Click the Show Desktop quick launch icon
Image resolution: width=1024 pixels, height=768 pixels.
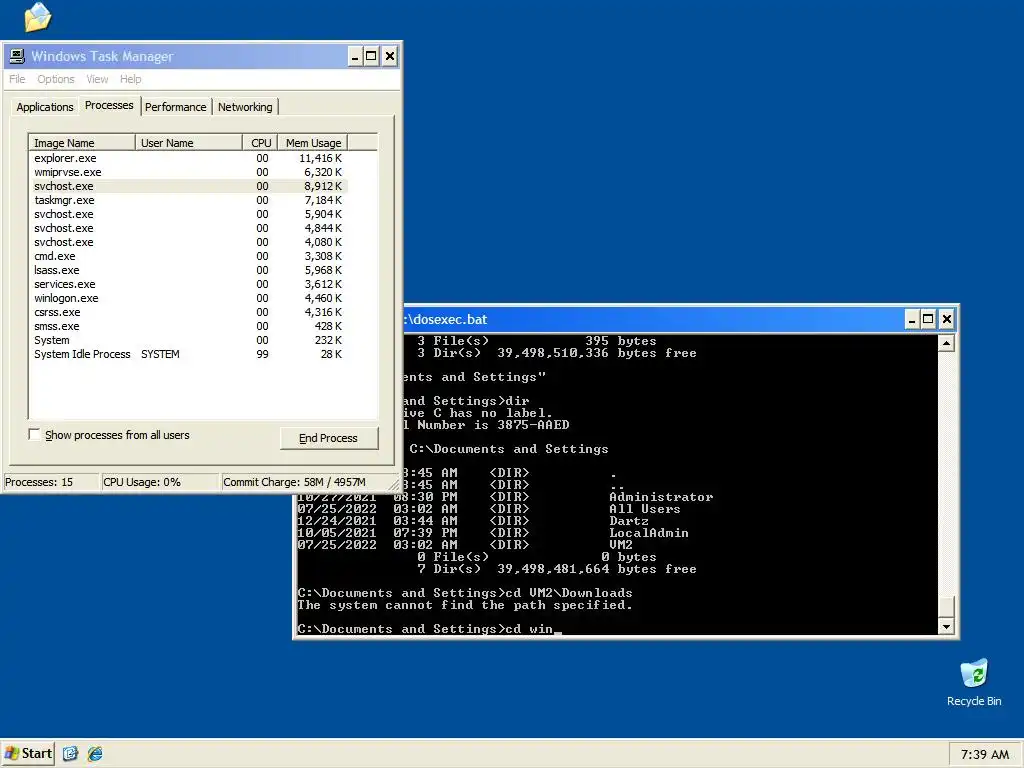(x=71, y=754)
